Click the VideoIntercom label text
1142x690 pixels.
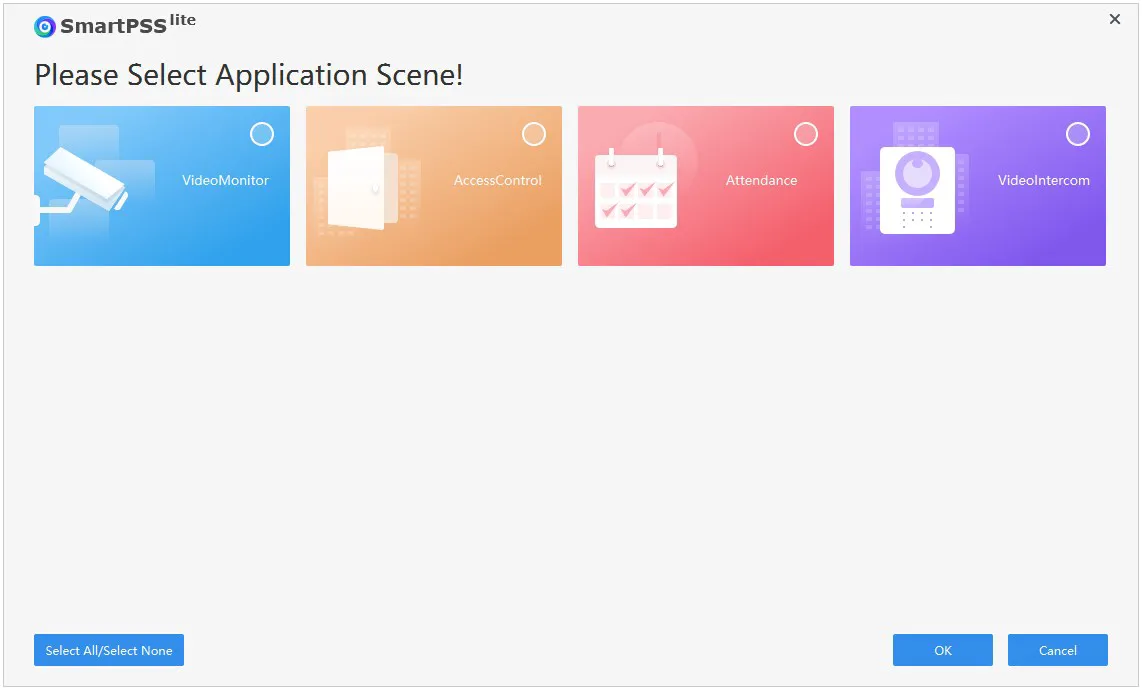point(1043,181)
